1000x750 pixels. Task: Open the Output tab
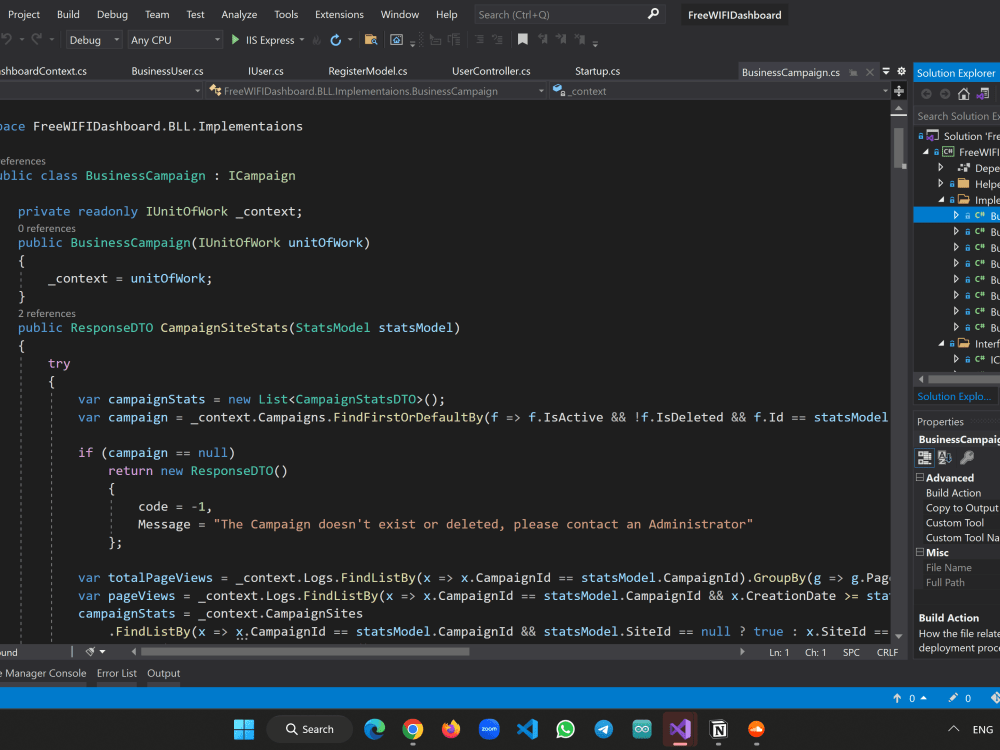point(164,673)
